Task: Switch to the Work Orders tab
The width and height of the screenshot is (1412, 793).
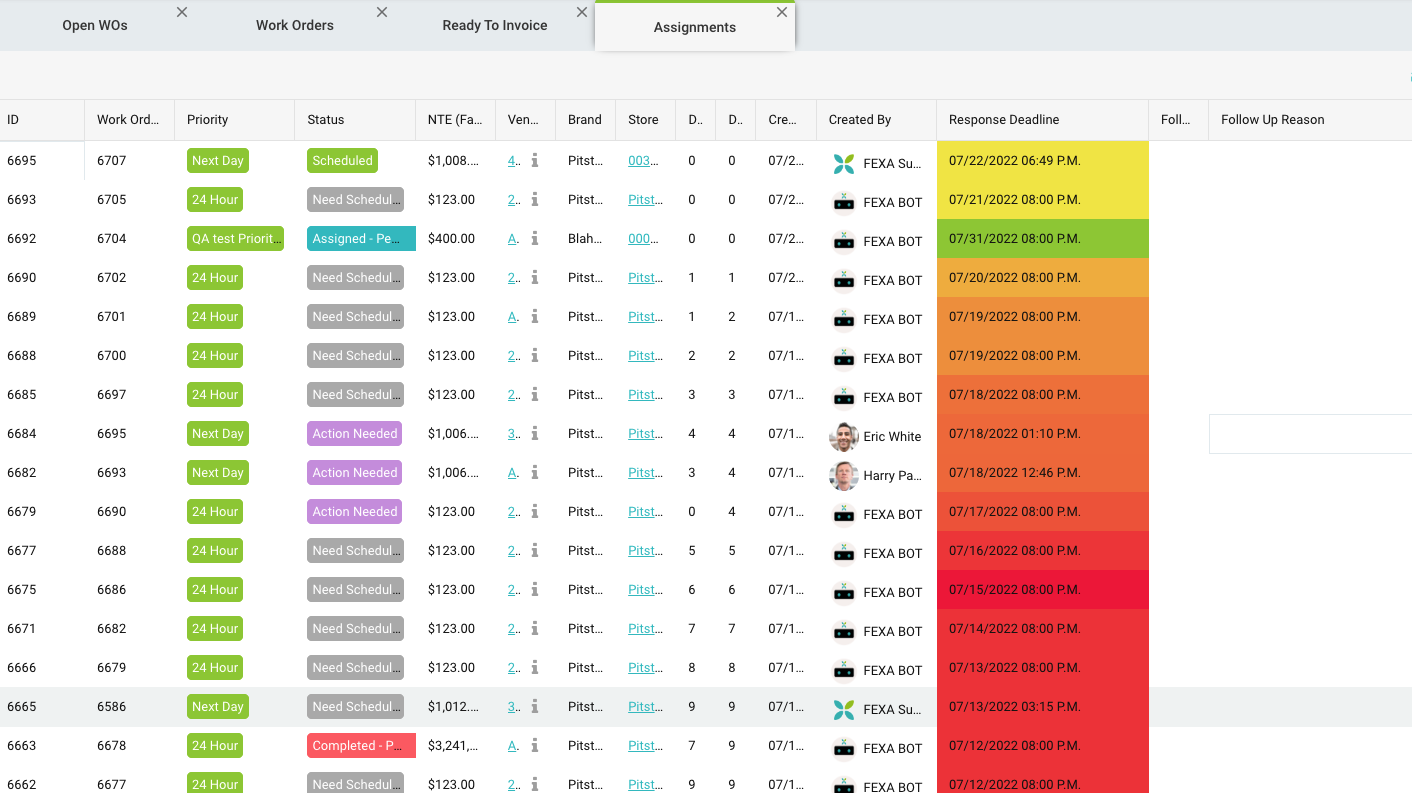Action: 295,25
